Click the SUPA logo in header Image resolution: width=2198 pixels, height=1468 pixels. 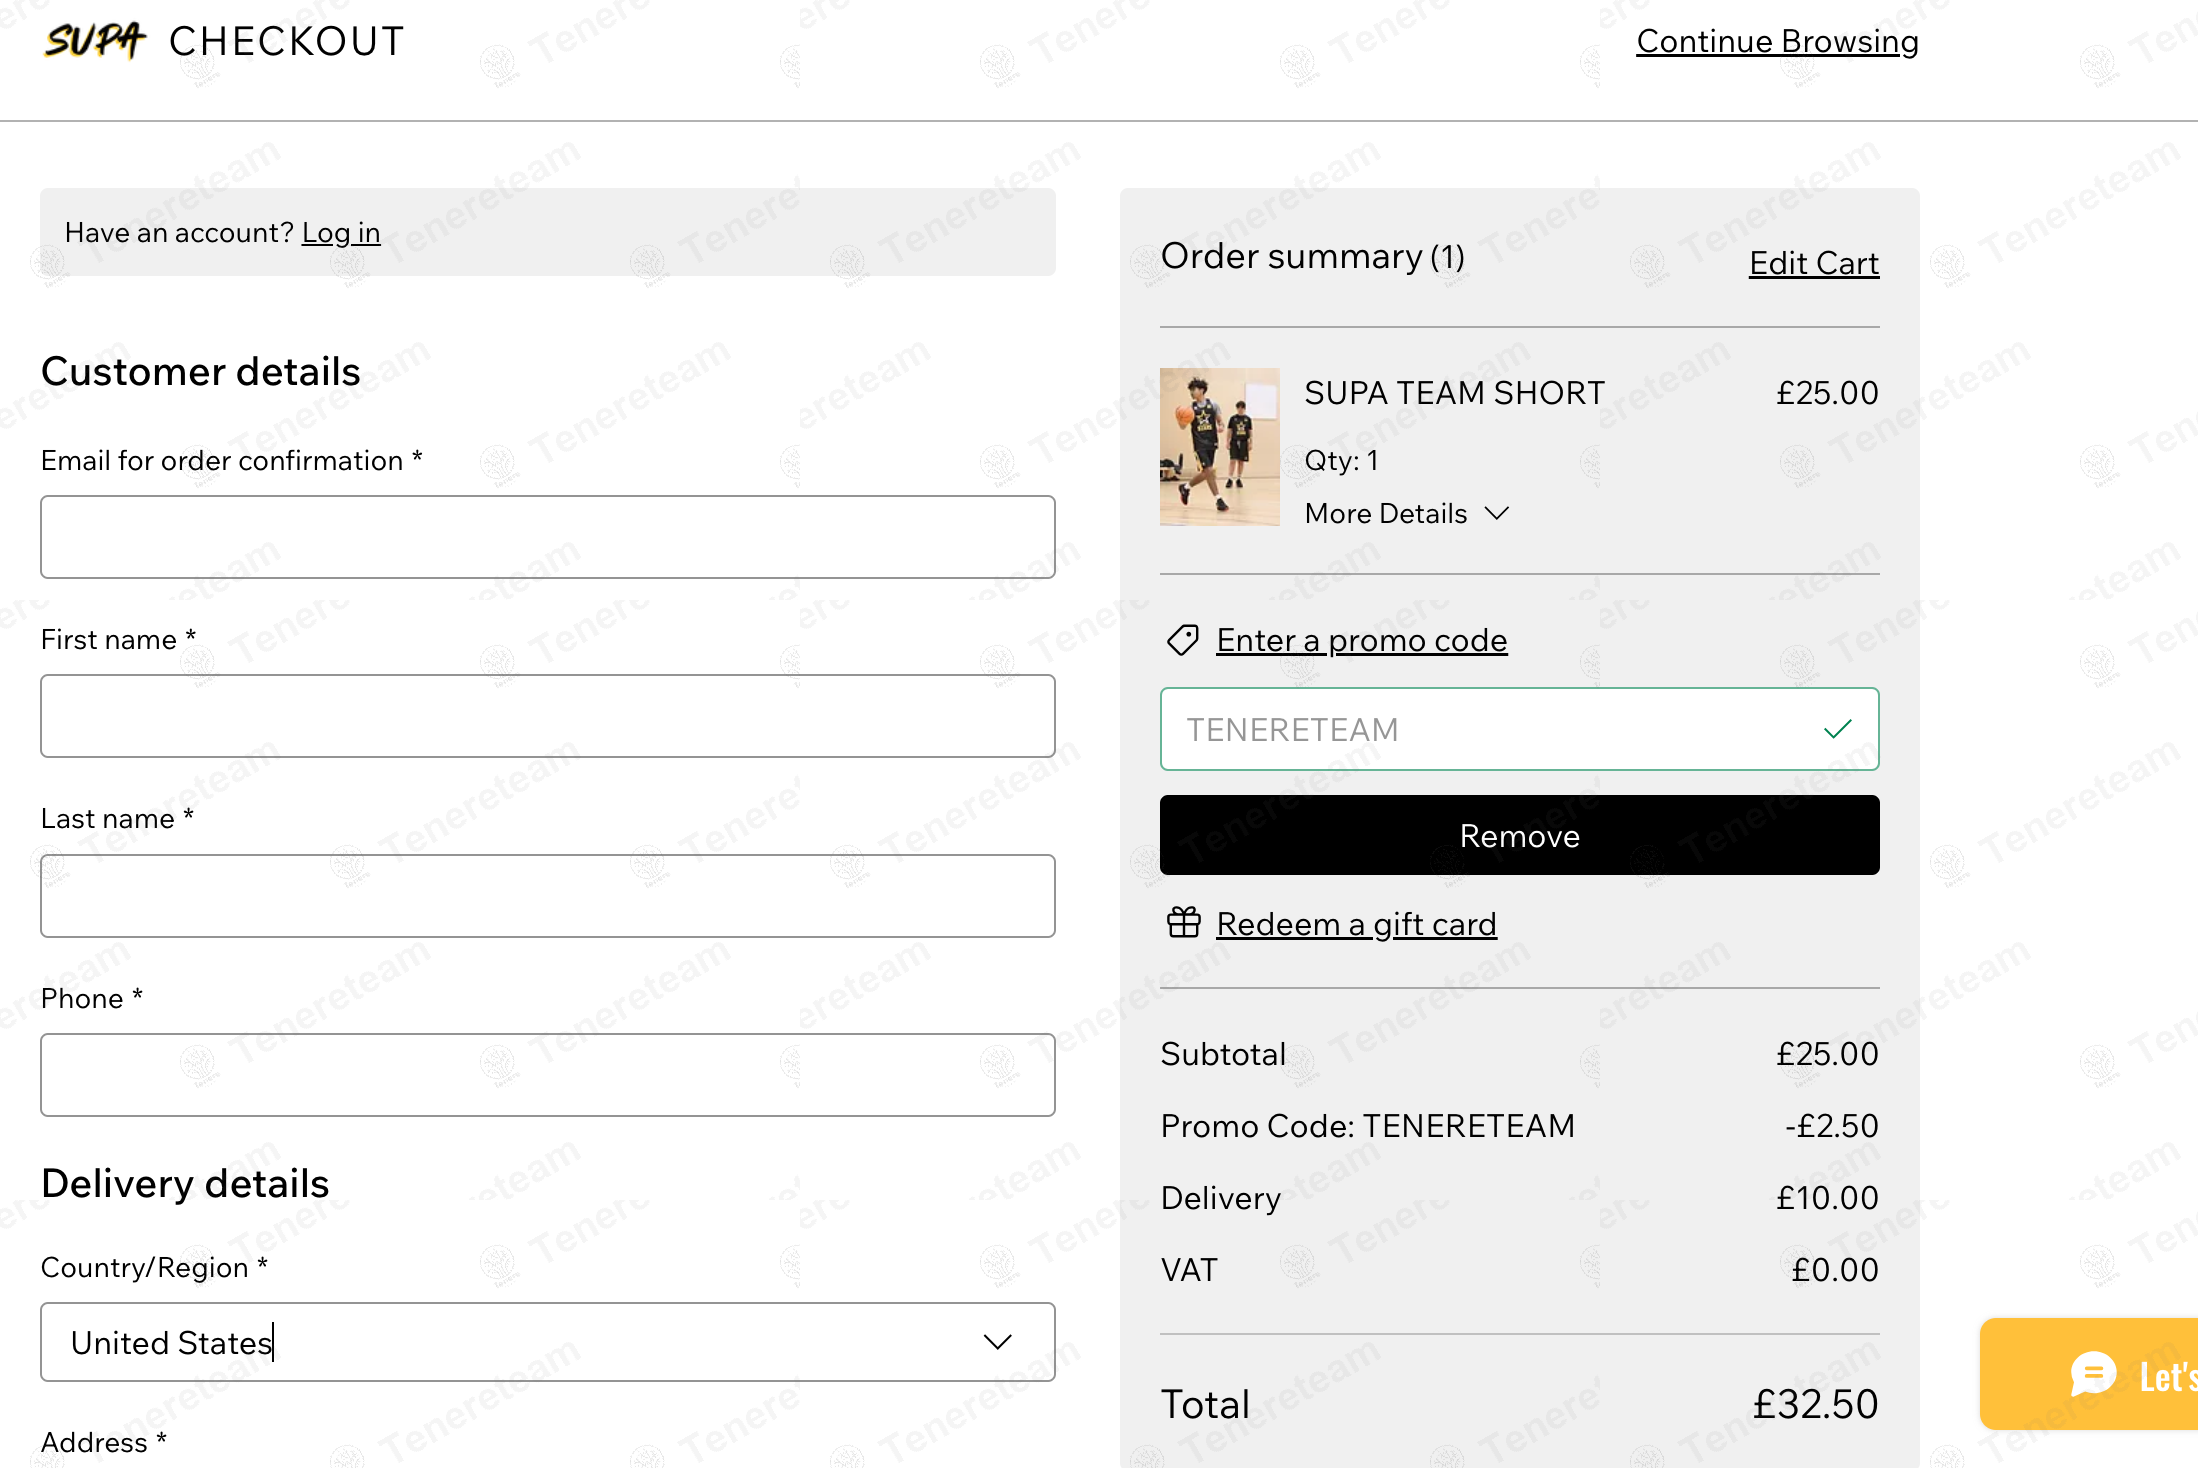point(95,40)
